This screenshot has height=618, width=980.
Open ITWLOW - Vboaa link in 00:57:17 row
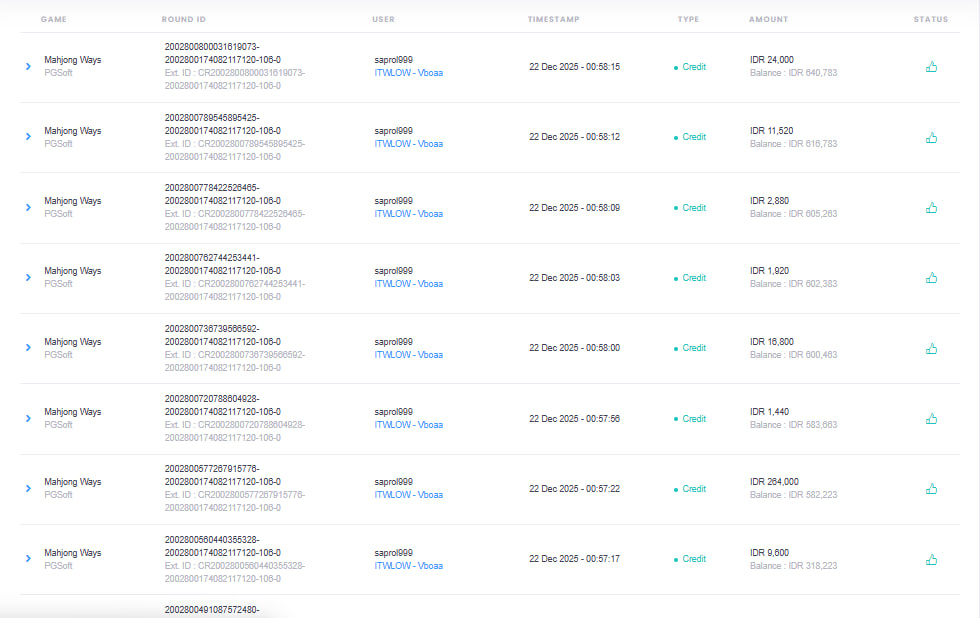tap(409, 566)
